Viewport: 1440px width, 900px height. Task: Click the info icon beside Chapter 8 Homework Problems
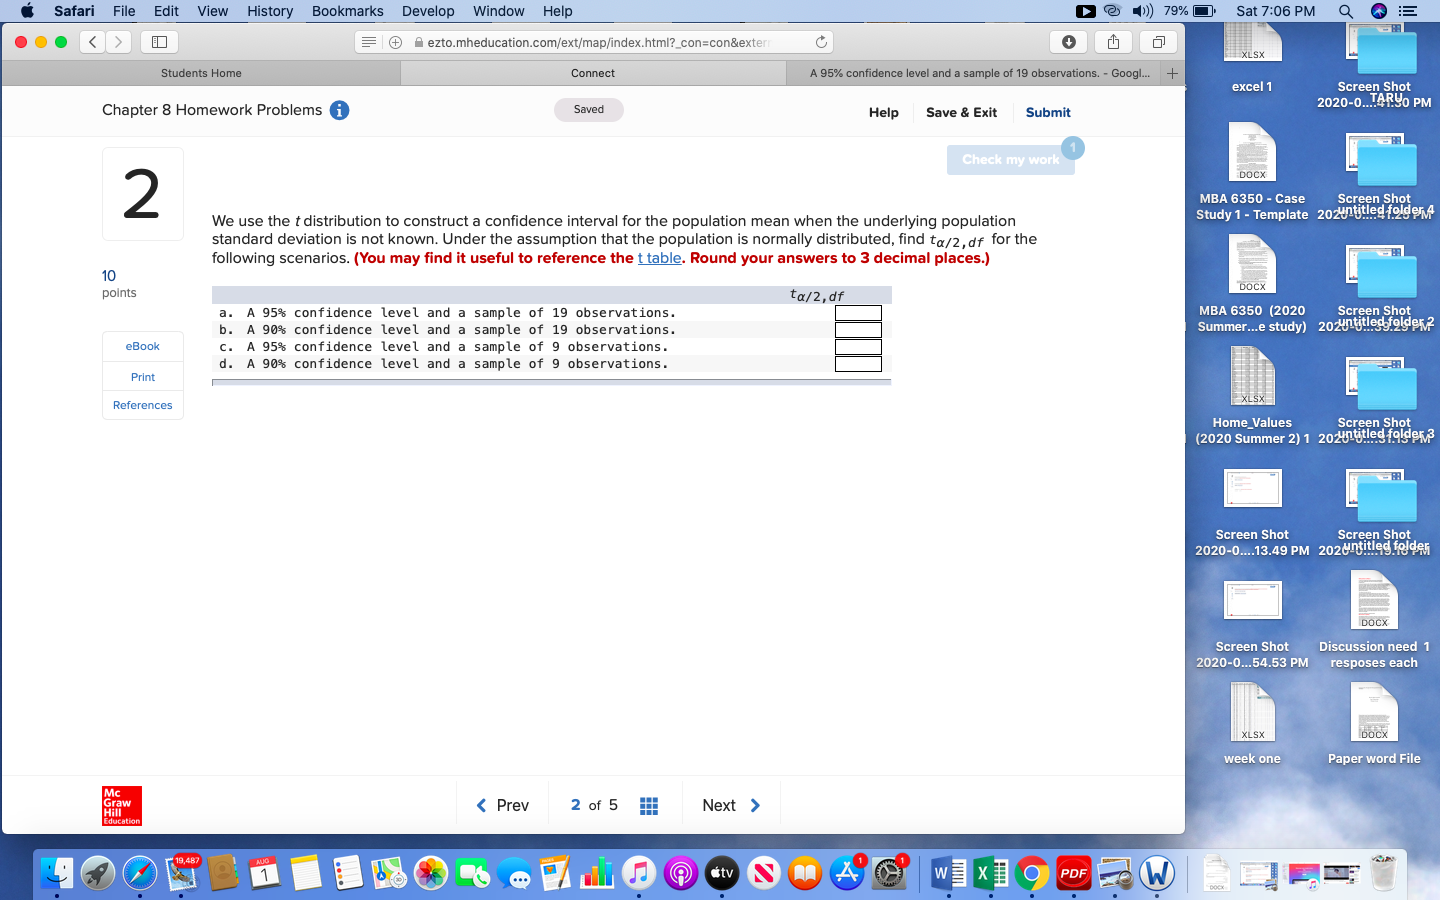pos(340,110)
